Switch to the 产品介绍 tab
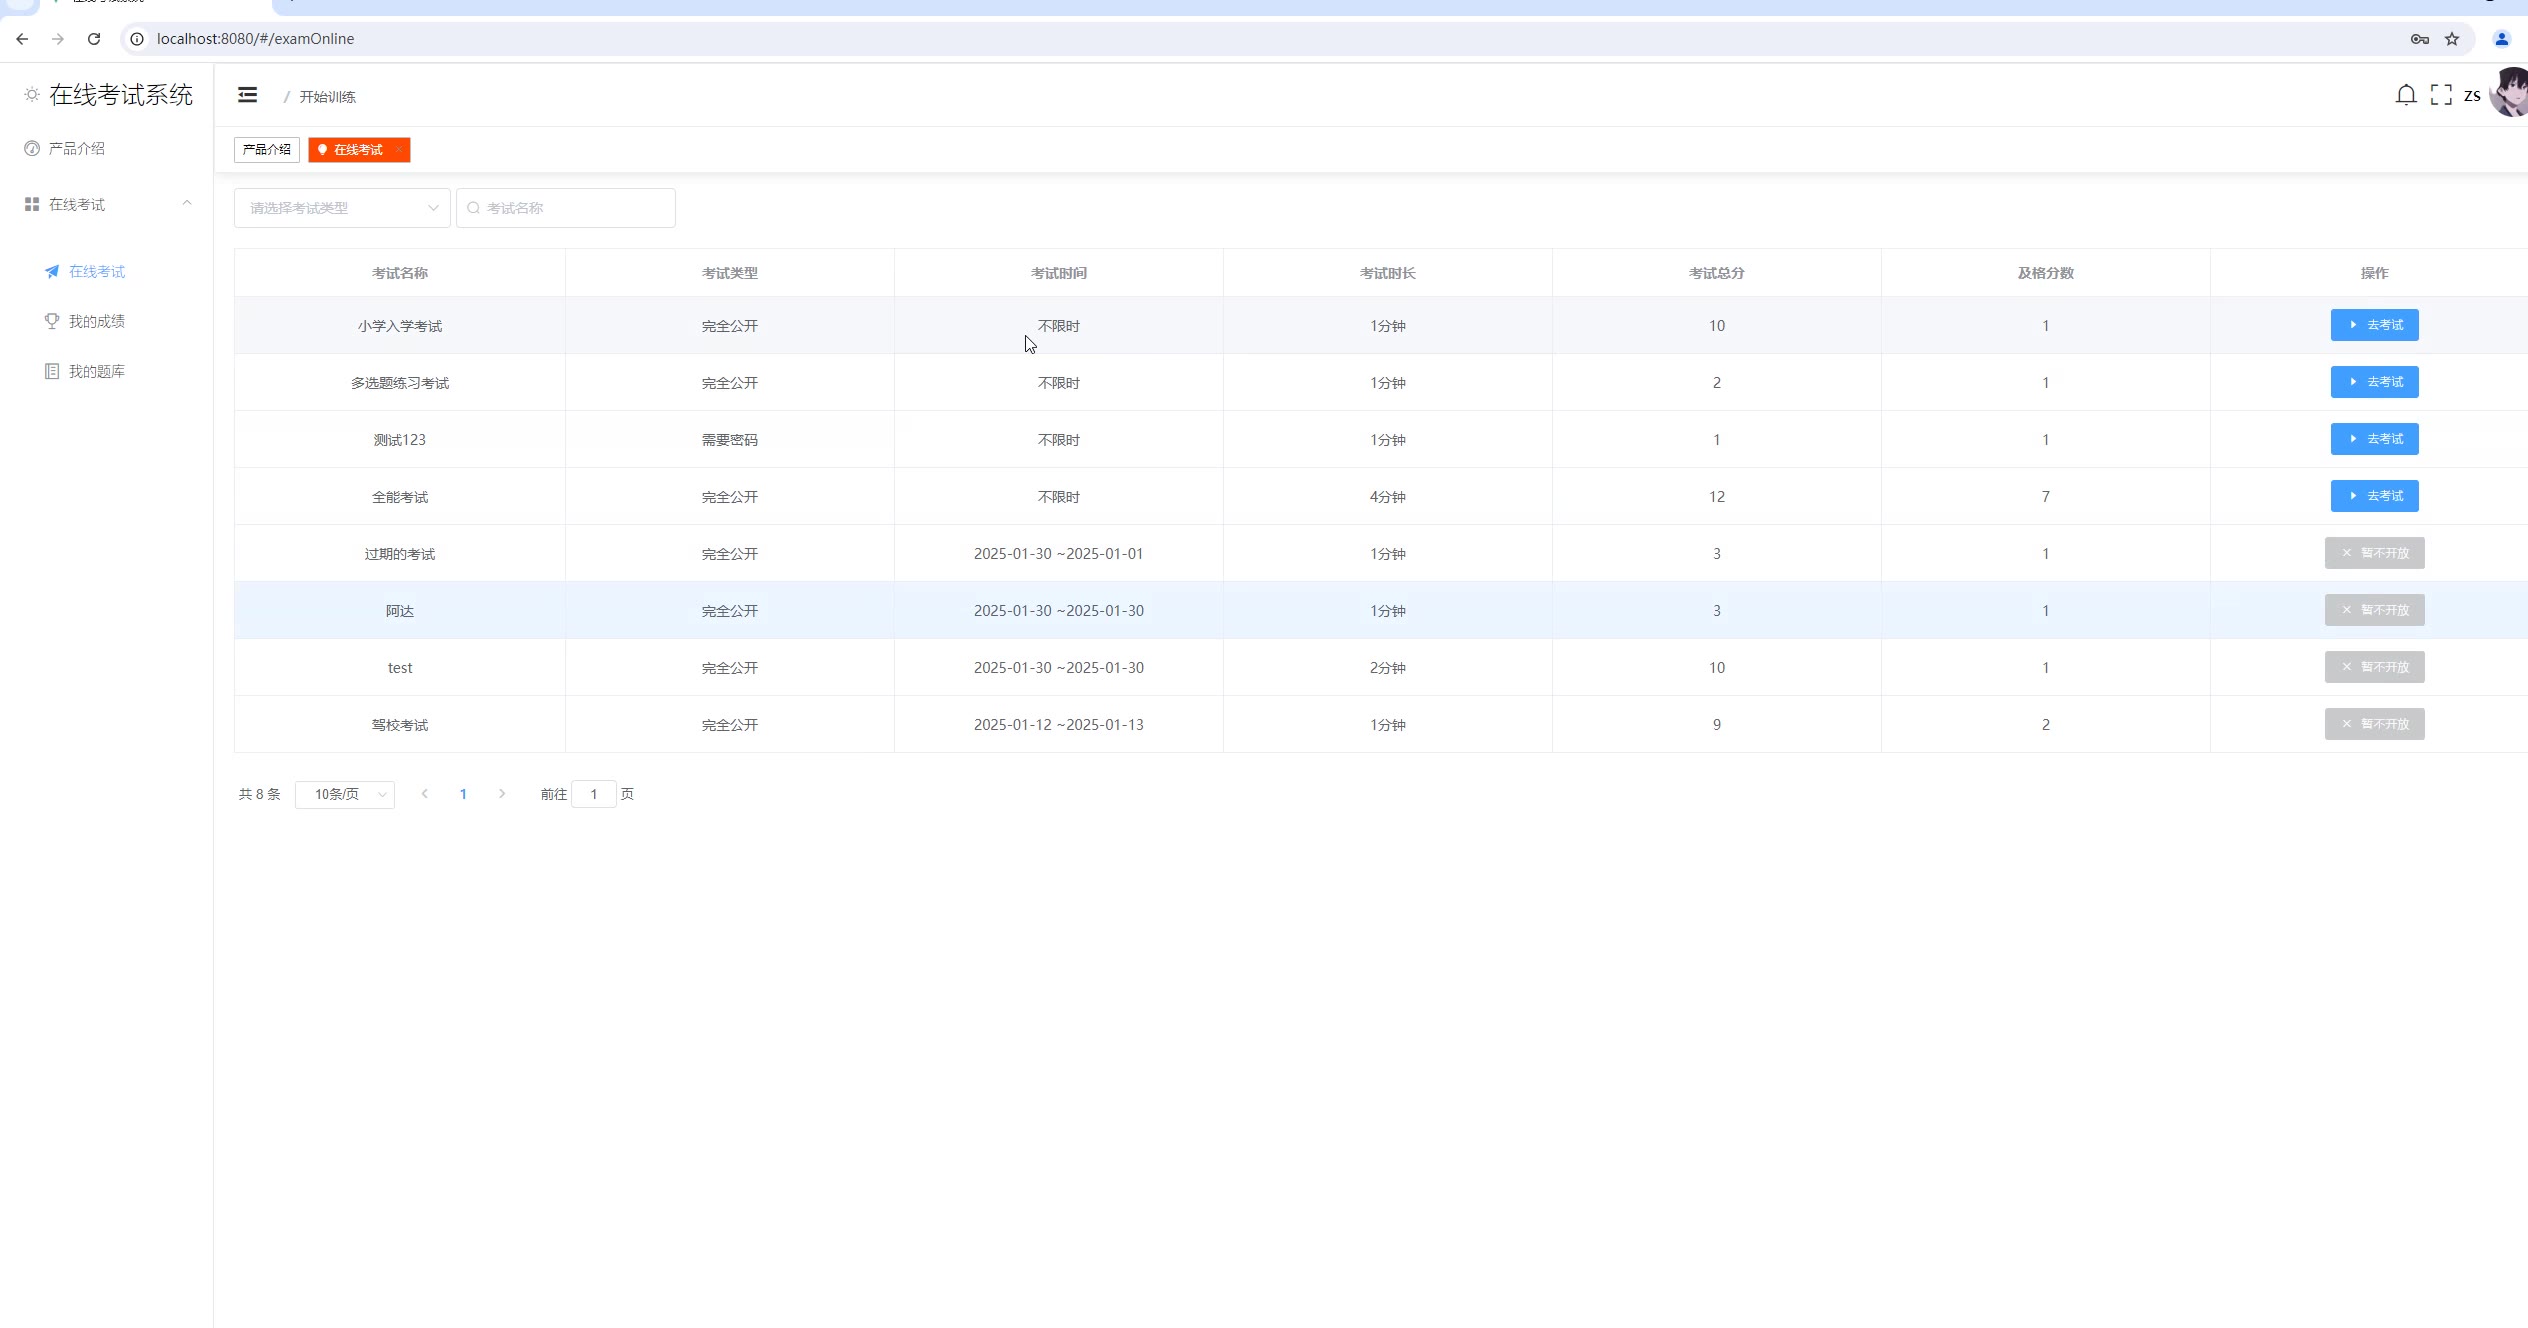This screenshot has width=2528, height=1328. (266, 150)
